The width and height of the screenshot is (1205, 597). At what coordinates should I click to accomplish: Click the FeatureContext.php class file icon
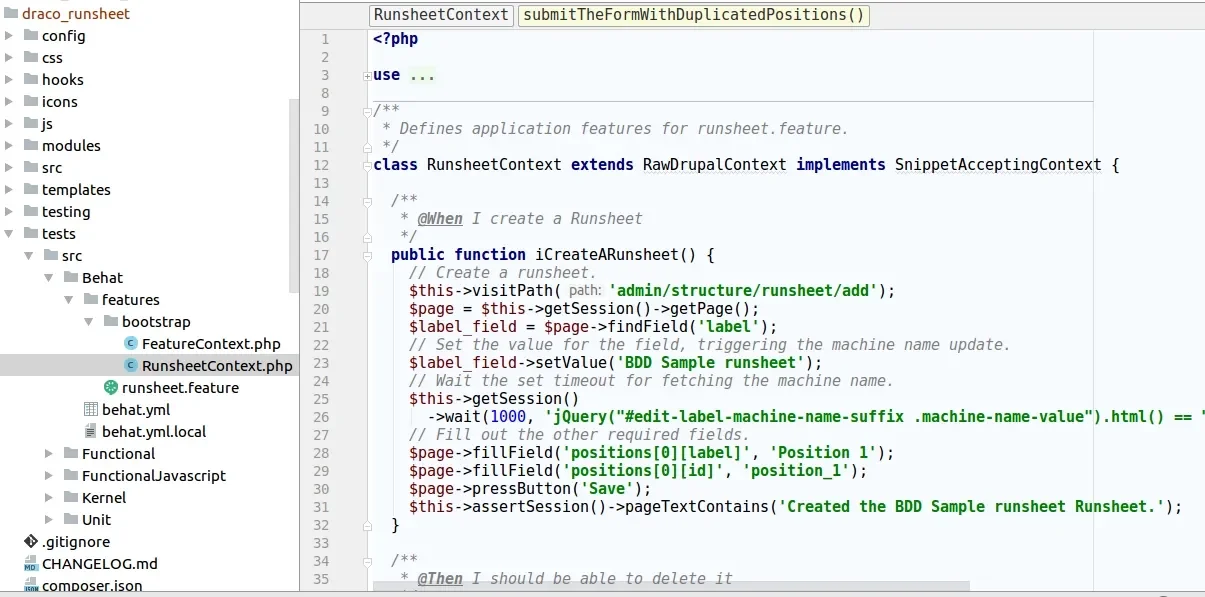pos(130,343)
